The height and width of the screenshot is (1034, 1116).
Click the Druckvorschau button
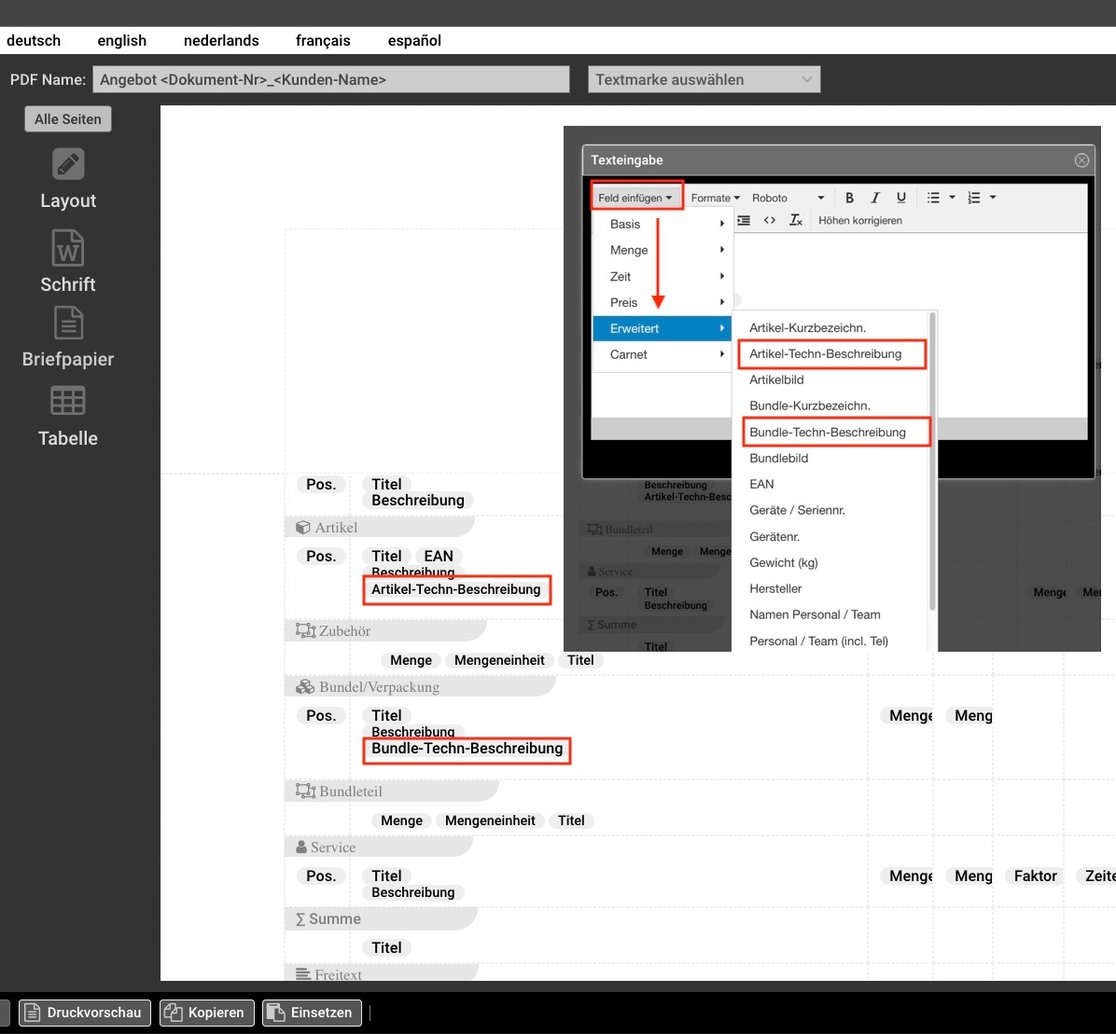pyautogui.click(x=84, y=1012)
